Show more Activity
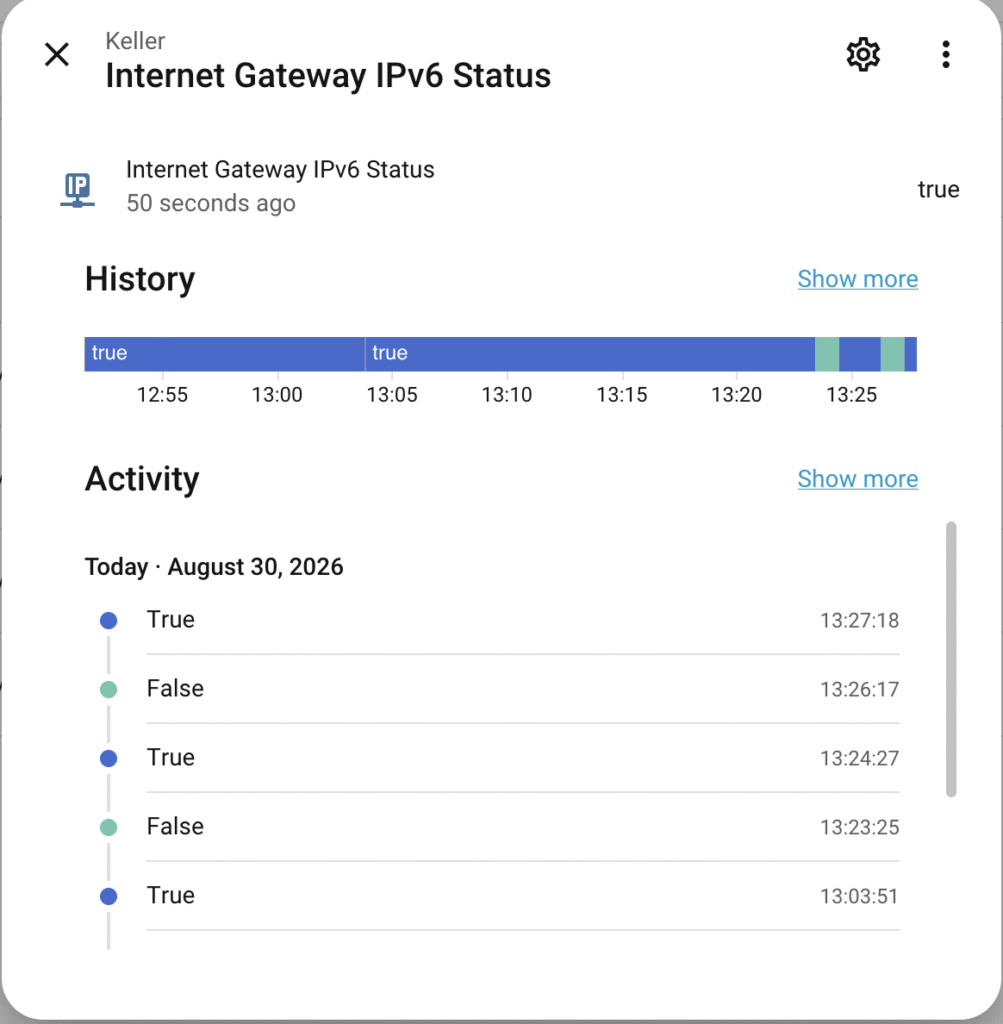Viewport: 1003px width, 1024px height. click(857, 479)
